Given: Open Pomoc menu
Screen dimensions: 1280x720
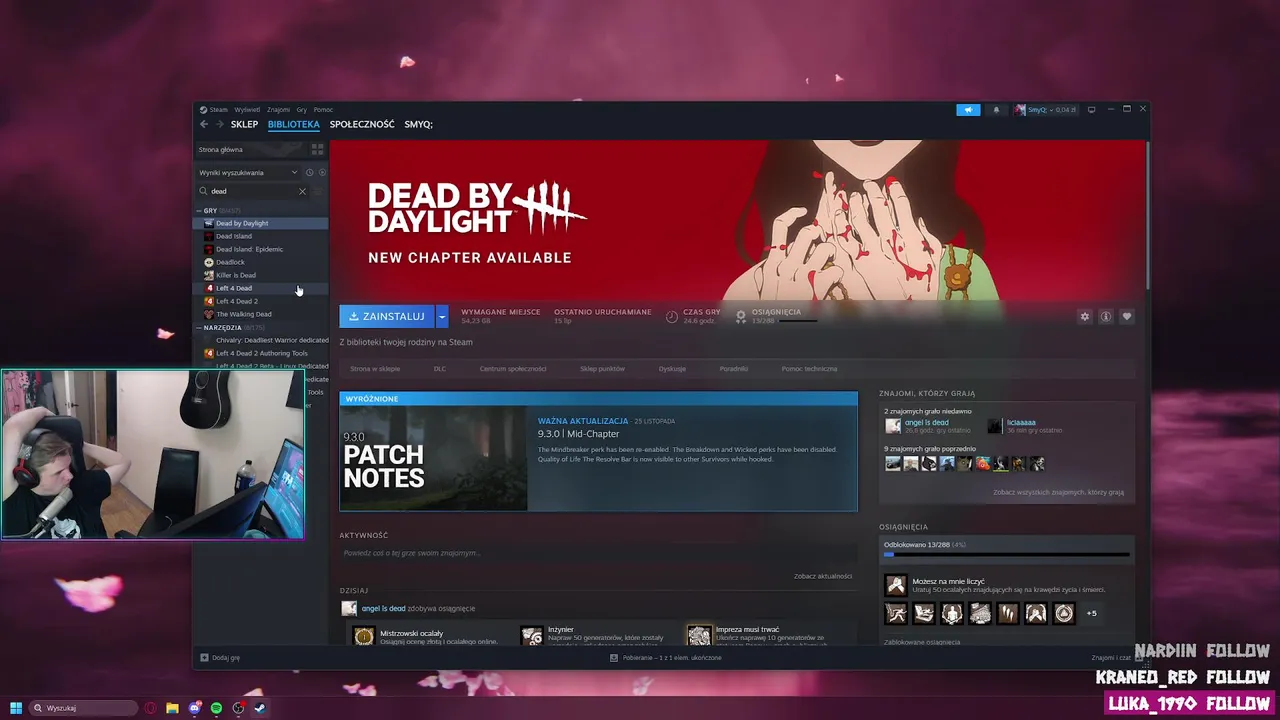Looking at the screenshot, I should coord(323,110).
